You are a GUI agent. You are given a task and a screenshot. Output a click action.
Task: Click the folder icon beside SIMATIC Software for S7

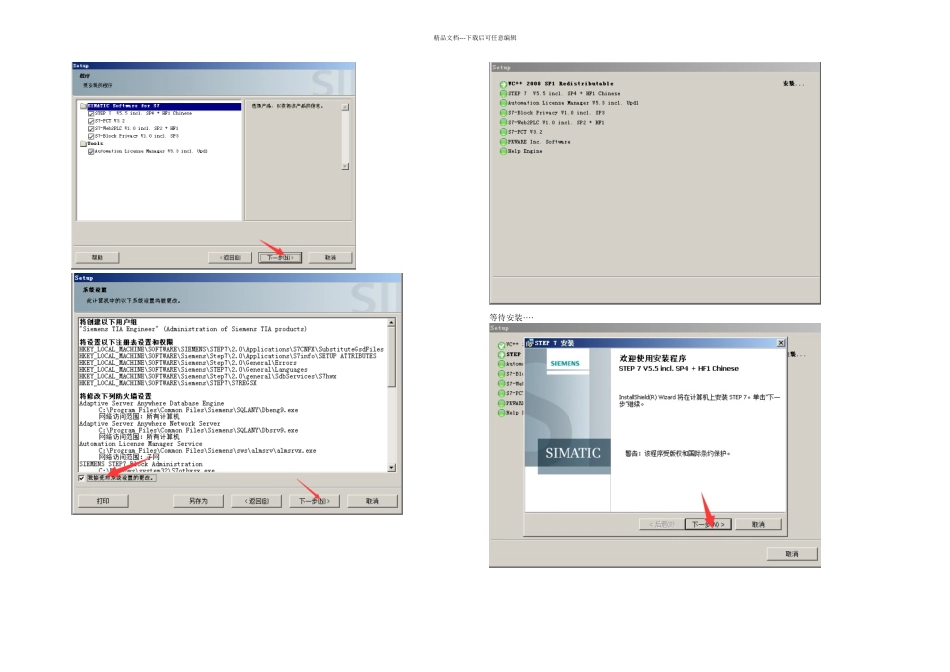pyautogui.click(x=84, y=106)
